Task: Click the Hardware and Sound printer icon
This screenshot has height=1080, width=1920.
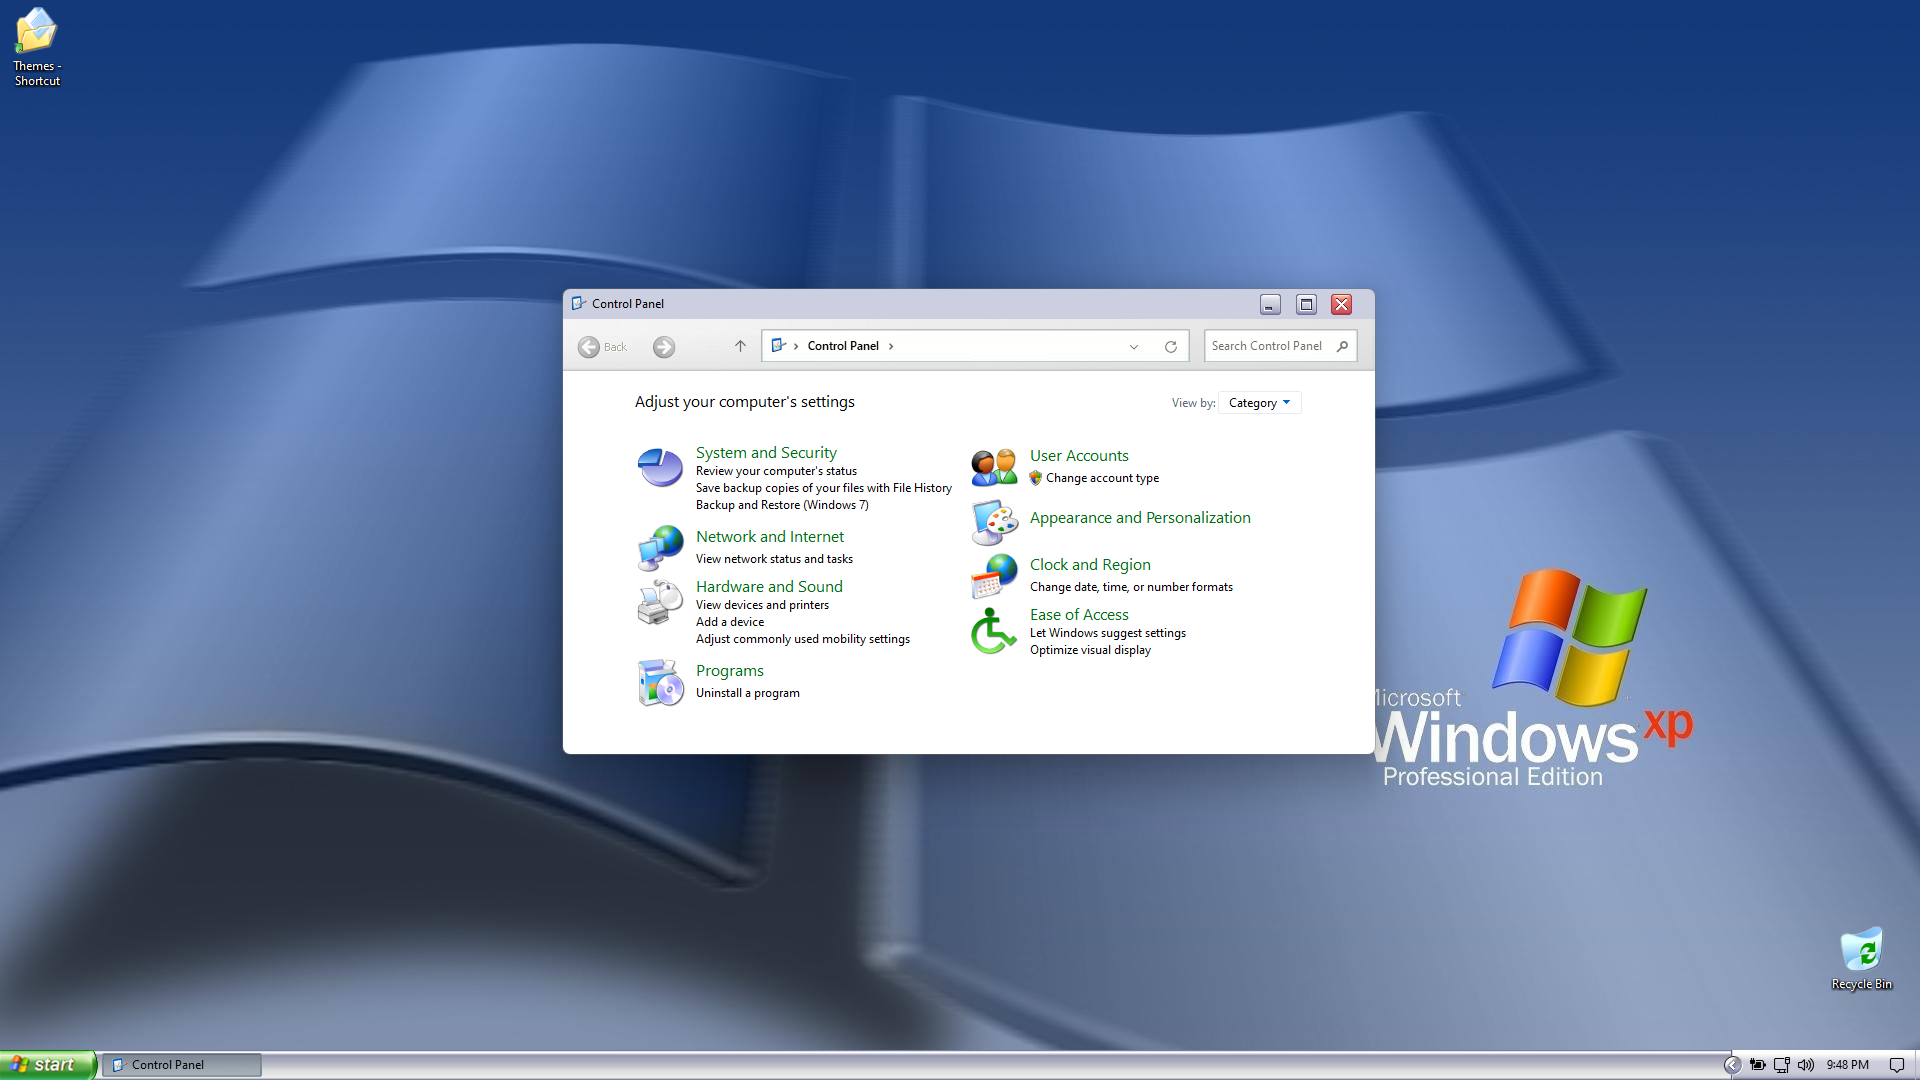Action: coord(660,602)
